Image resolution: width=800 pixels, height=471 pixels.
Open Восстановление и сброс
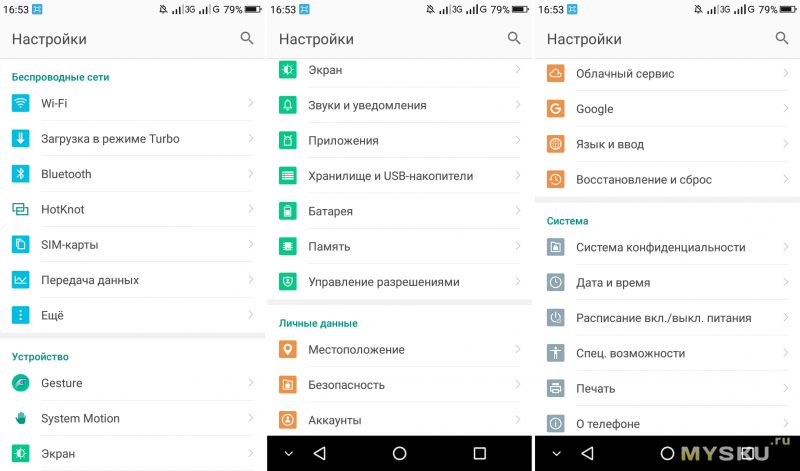[667, 180]
